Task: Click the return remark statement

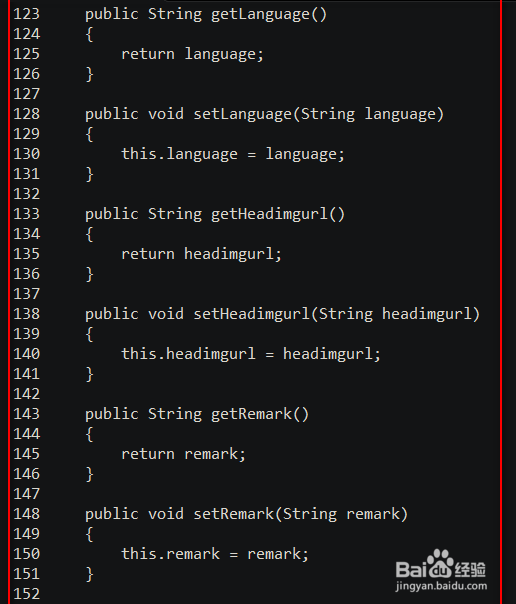Action: [184, 454]
